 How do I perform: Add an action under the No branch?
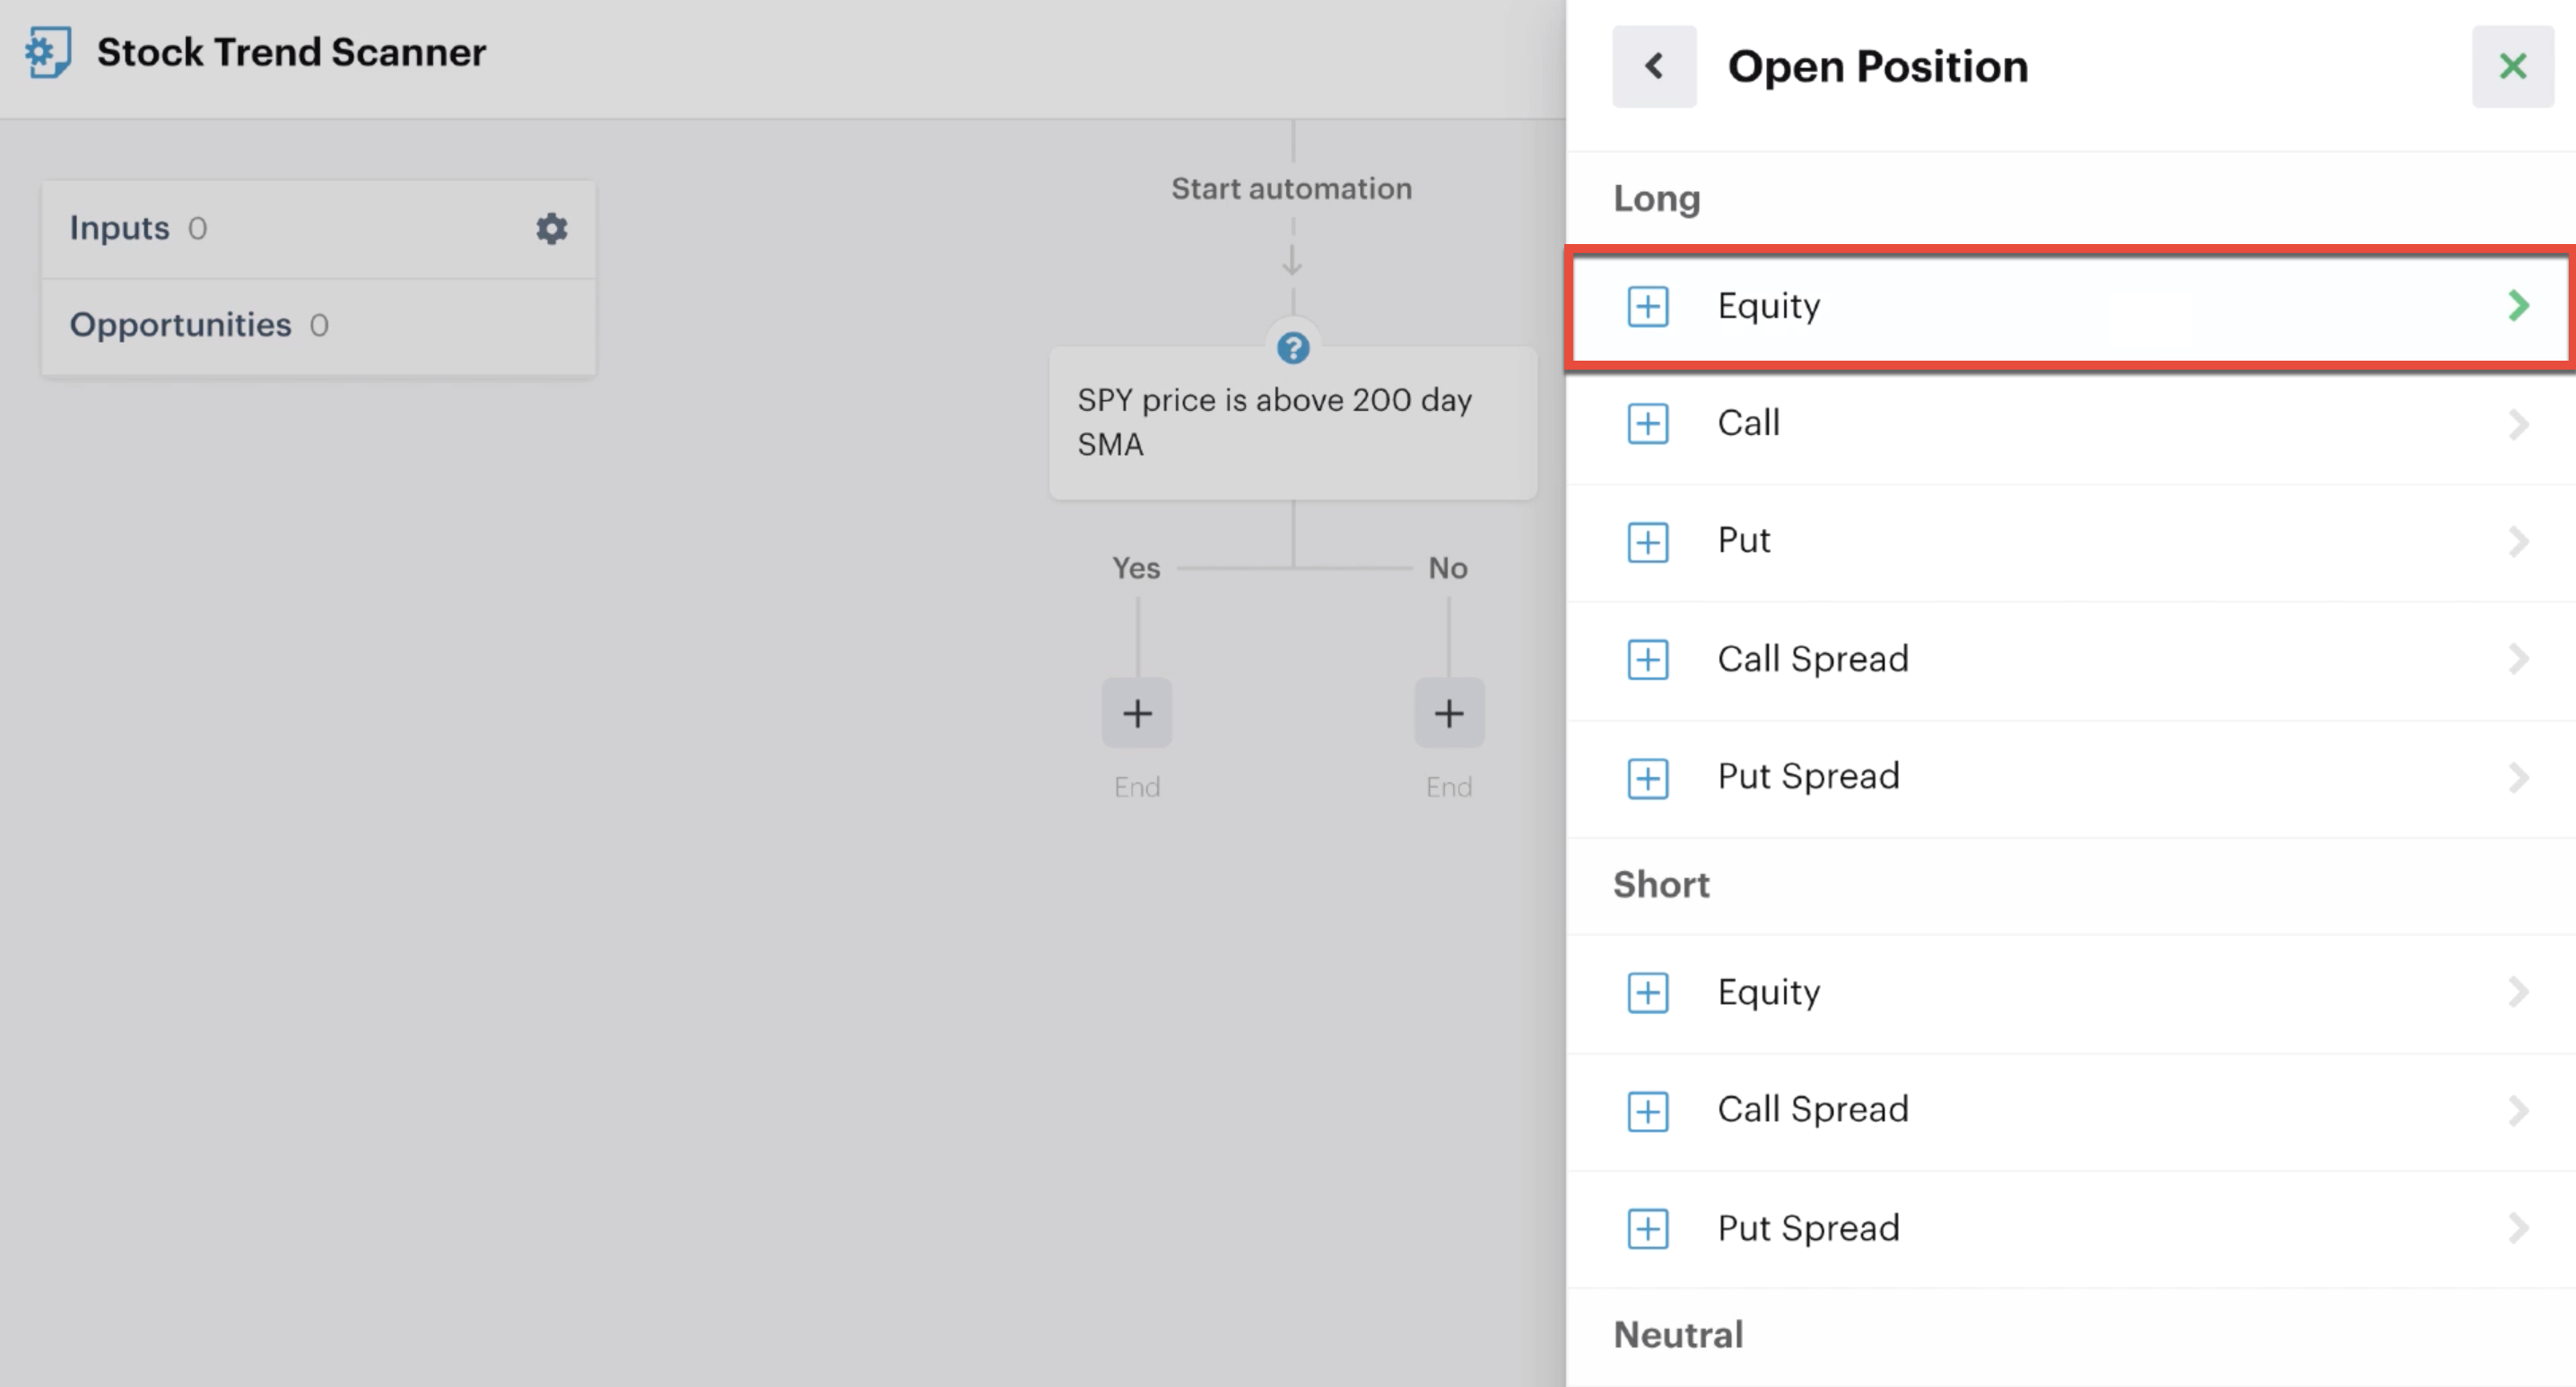(x=1449, y=713)
